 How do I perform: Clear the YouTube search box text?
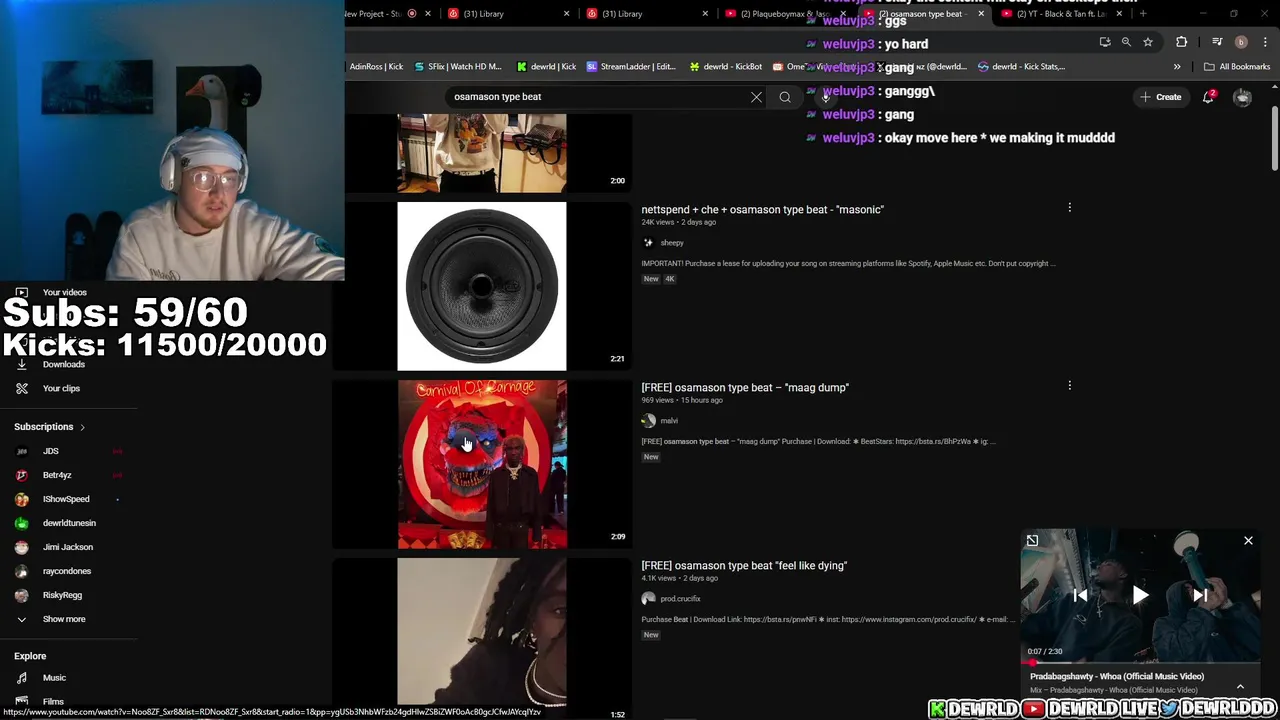(x=756, y=97)
